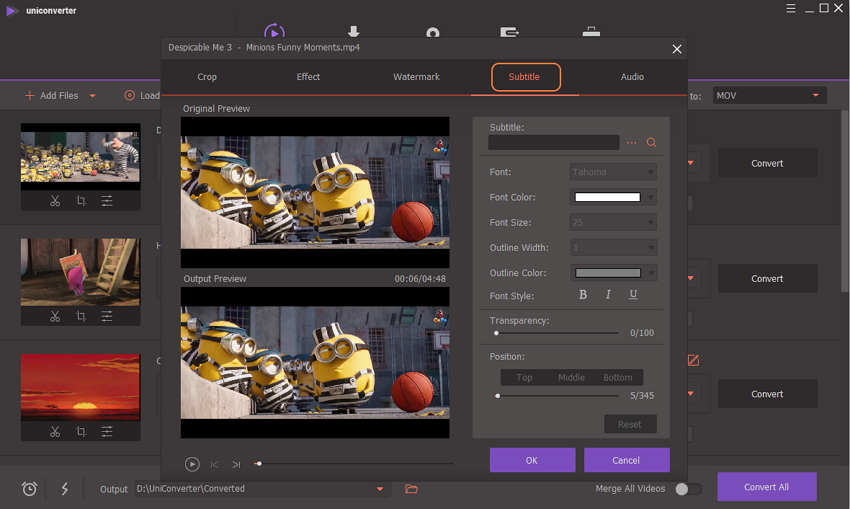The height and width of the screenshot is (509, 850).
Task: Click OK to apply subtitle settings
Action: coord(532,460)
